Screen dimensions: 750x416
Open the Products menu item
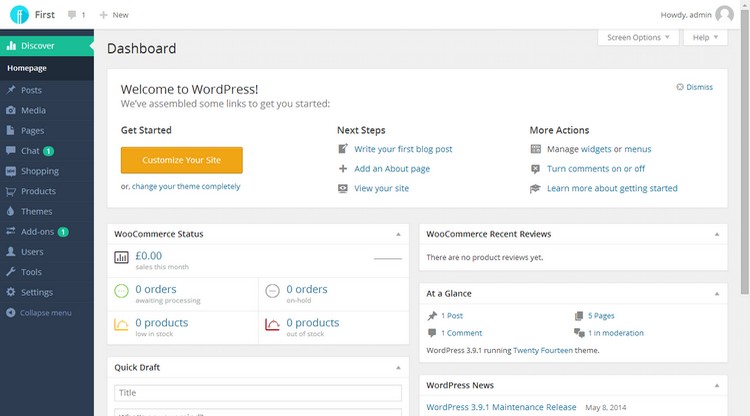(x=38, y=191)
